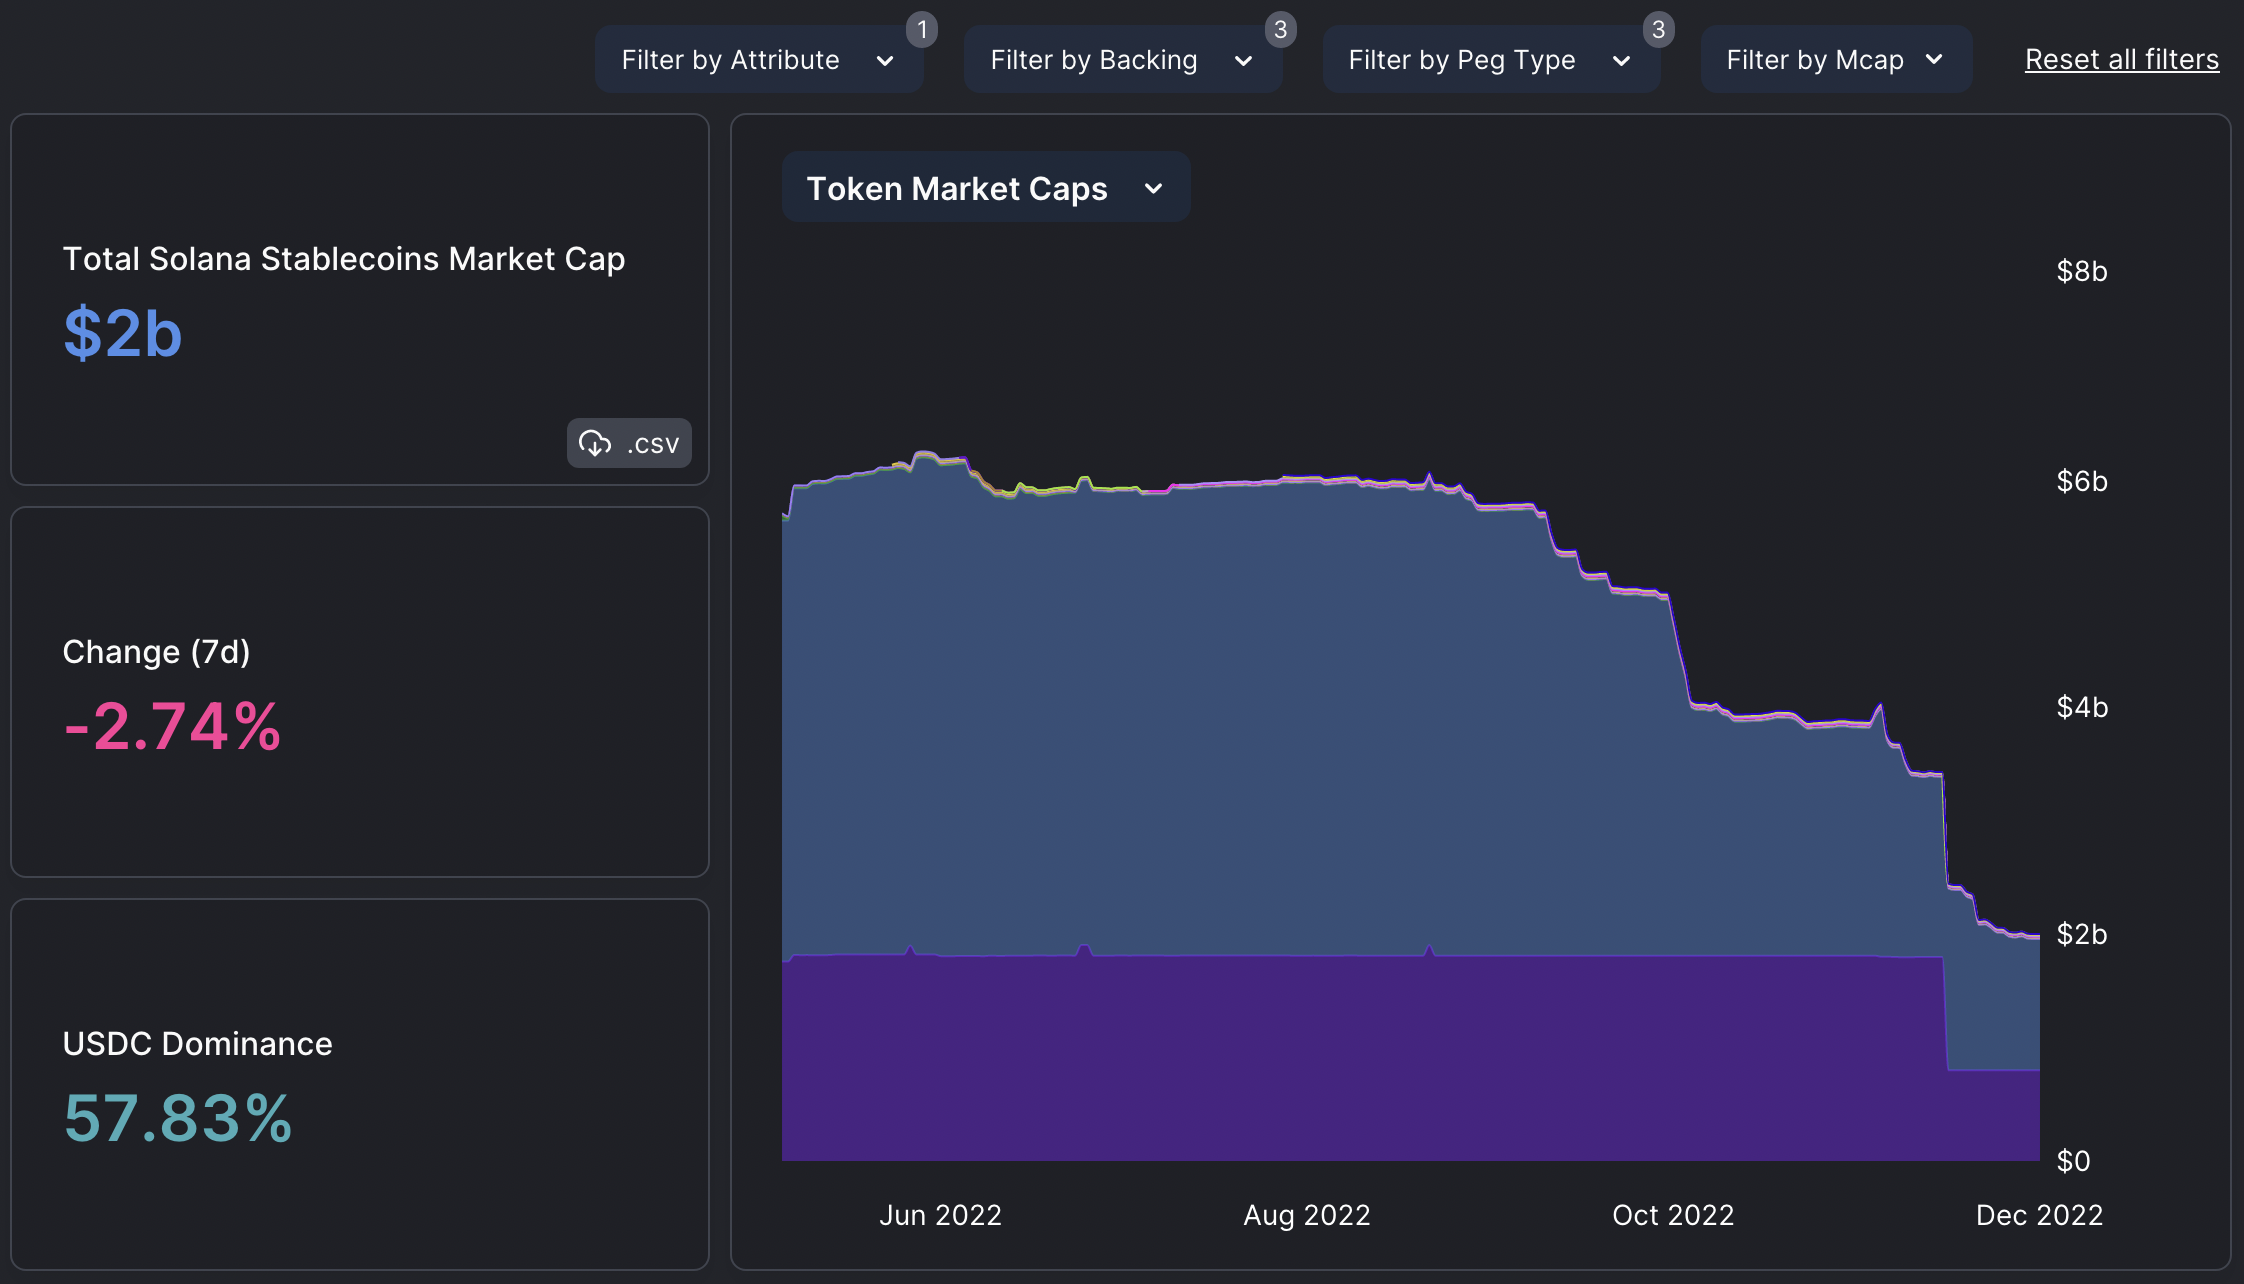Click the chevron in Filter by Attribute
This screenshot has height=1284, width=2244.
pos(885,61)
